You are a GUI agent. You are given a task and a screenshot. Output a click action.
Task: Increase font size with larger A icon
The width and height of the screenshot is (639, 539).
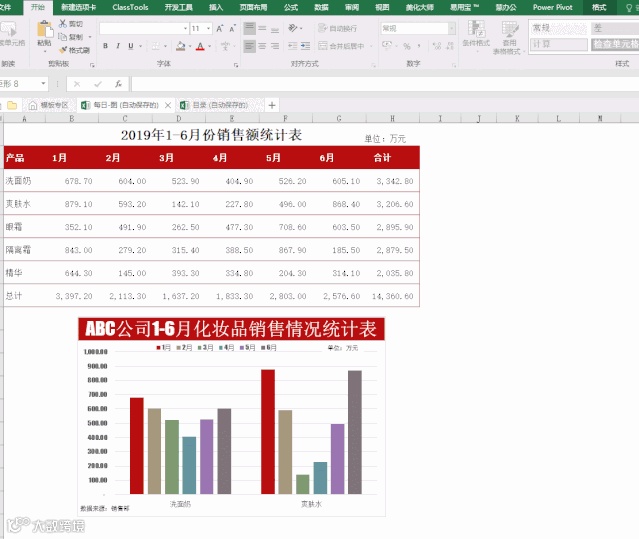220,29
